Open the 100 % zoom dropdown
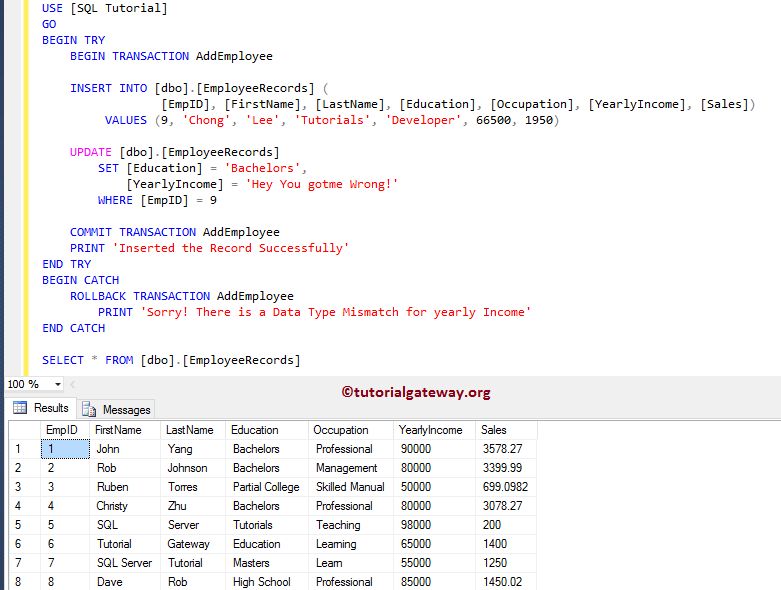 click(x=58, y=384)
